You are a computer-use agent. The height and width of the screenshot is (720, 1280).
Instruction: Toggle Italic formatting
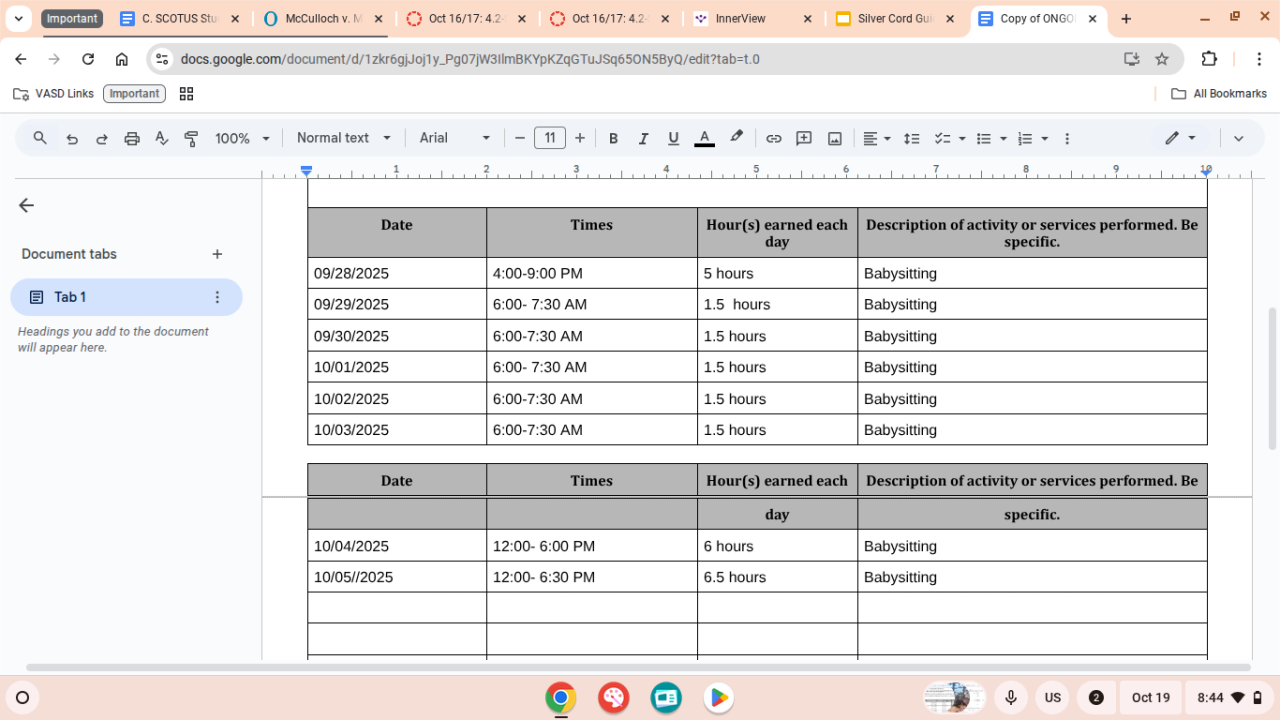pyautogui.click(x=643, y=139)
